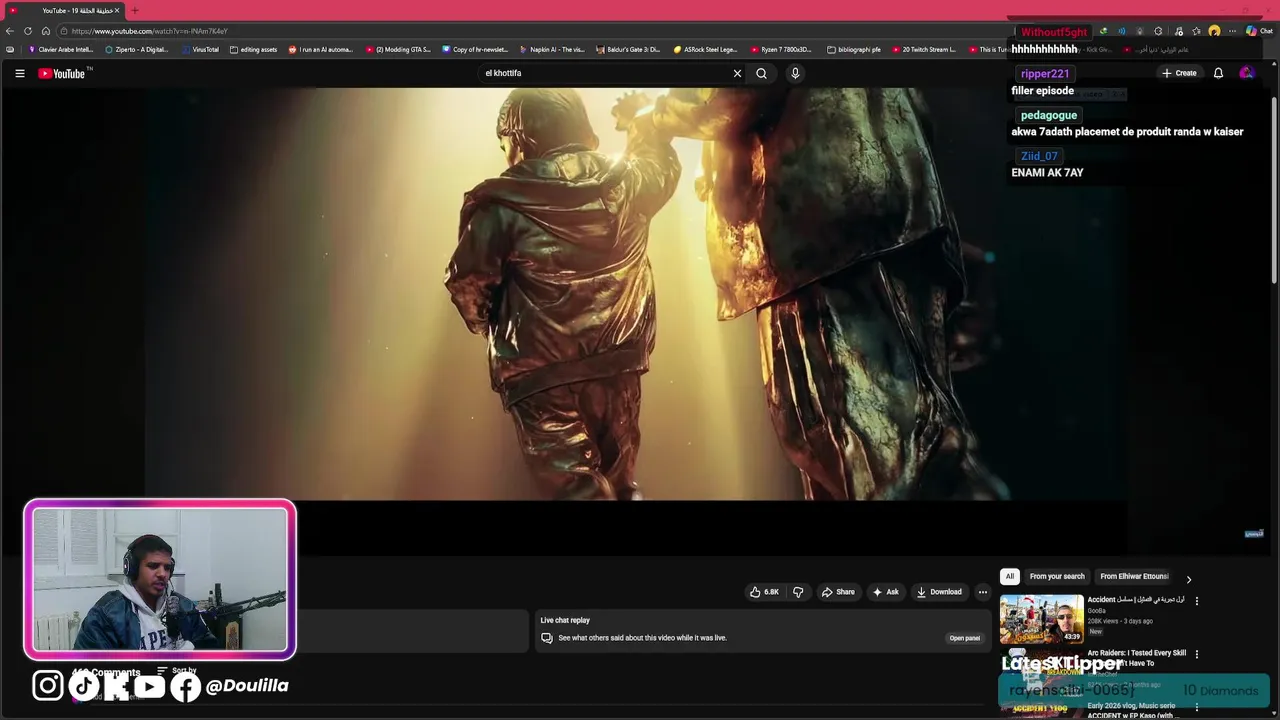Open the Accident series video thumbnail
Image resolution: width=1280 pixels, height=720 pixels.
tap(1041, 619)
